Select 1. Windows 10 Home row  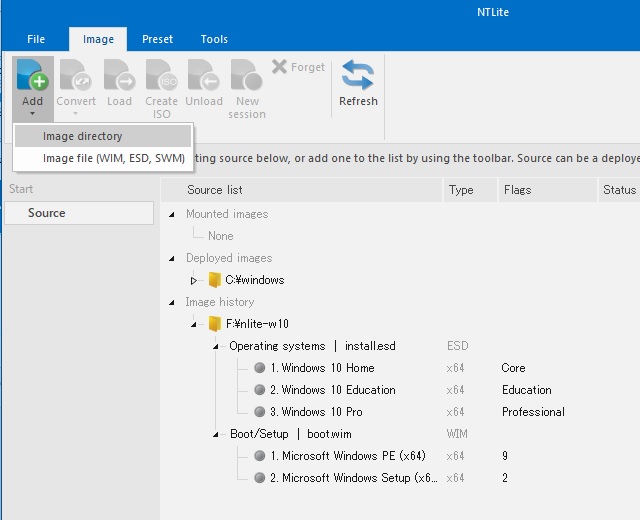coord(322,368)
